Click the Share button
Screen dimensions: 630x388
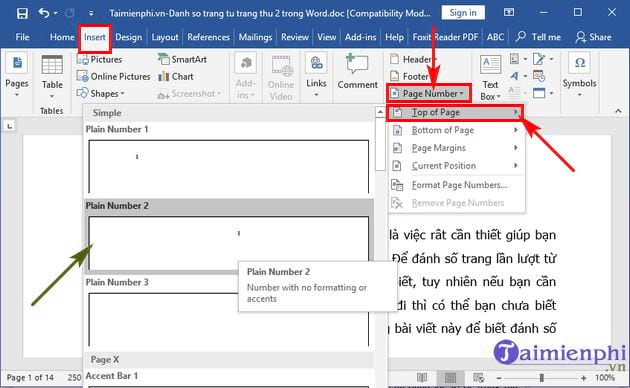[x=593, y=37]
